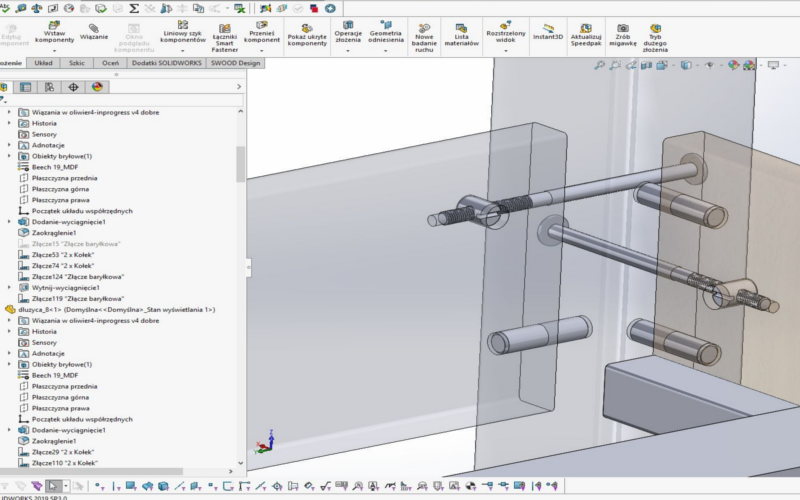Toggle Tryb dużego złożenia mode
This screenshot has height=500, width=800.
coord(655,29)
